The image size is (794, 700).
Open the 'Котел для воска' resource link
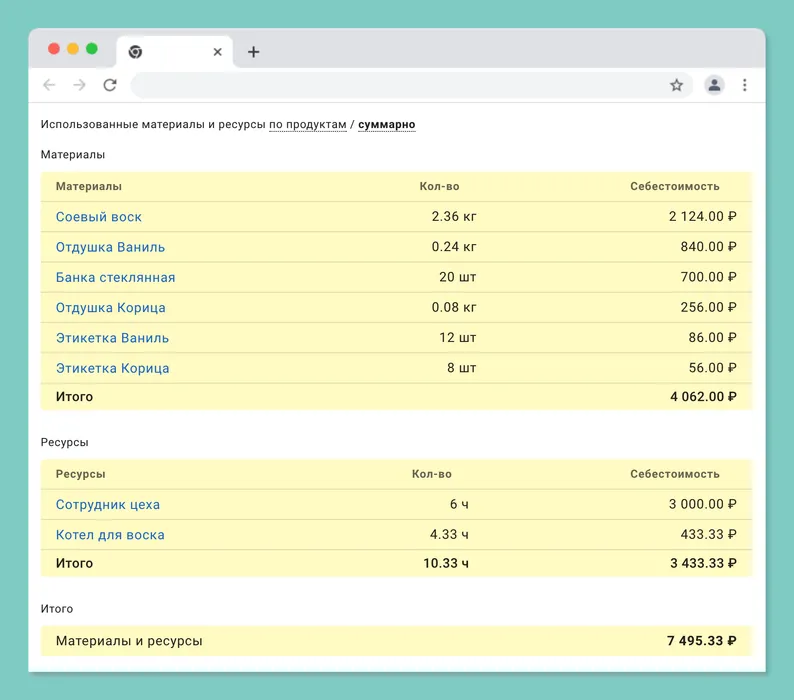pyautogui.click(x=110, y=535)
